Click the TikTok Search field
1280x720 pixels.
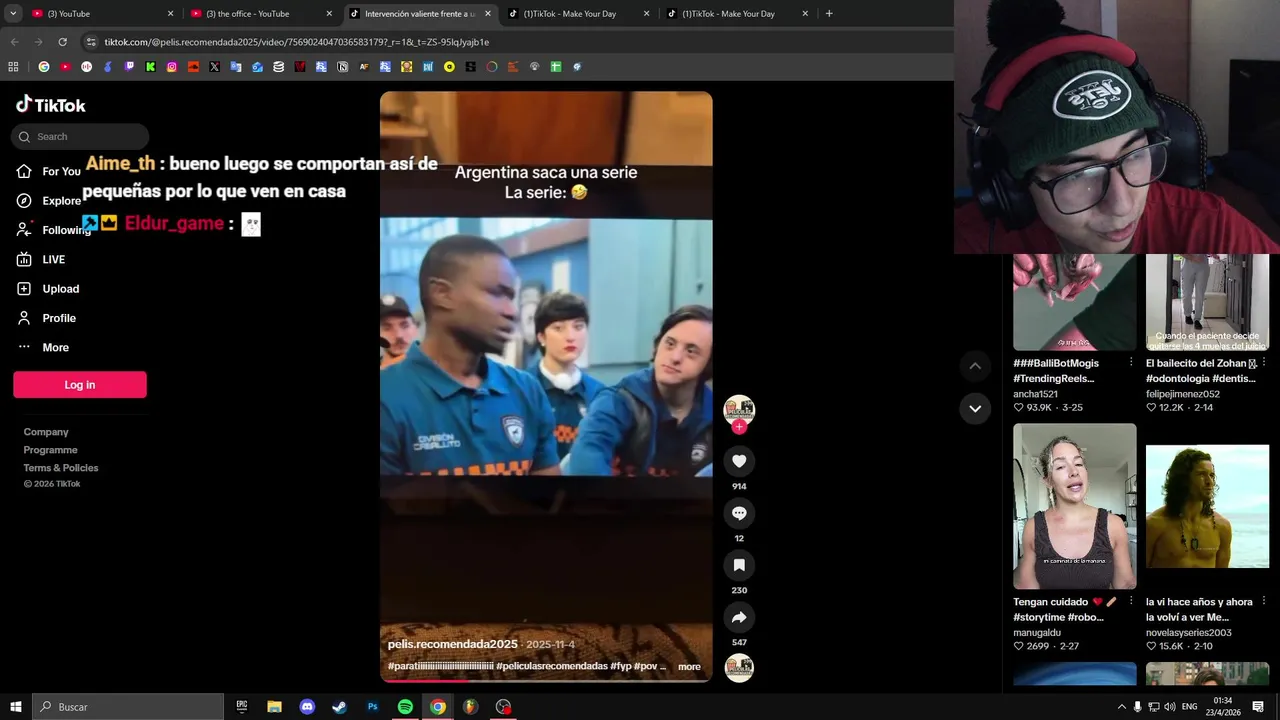pyautogui.click(x=81, y=137)
